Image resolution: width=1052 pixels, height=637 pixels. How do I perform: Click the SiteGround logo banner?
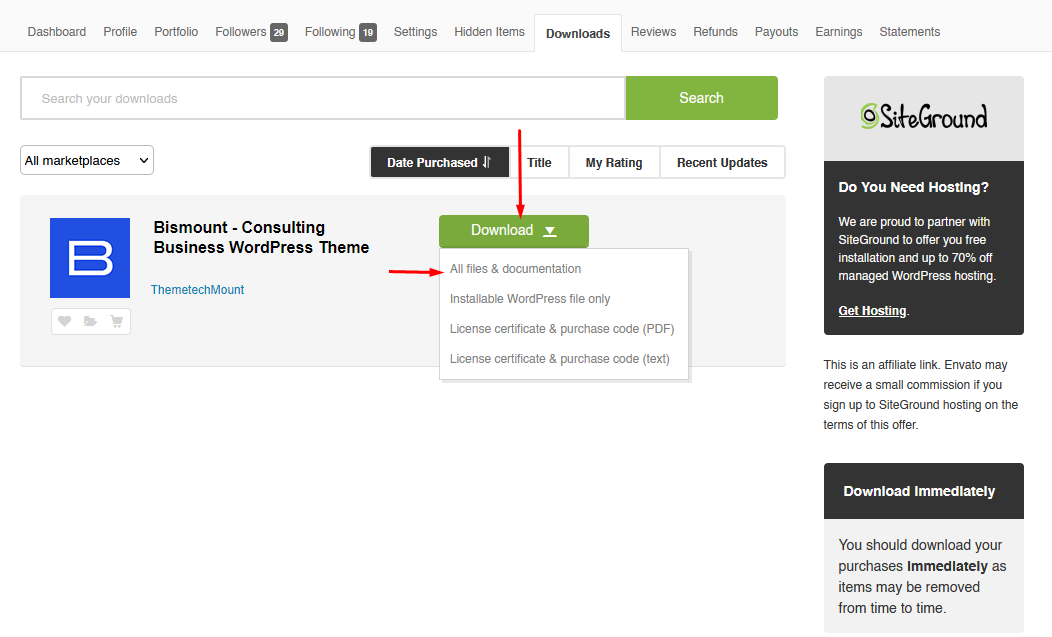tap(923, 117)
